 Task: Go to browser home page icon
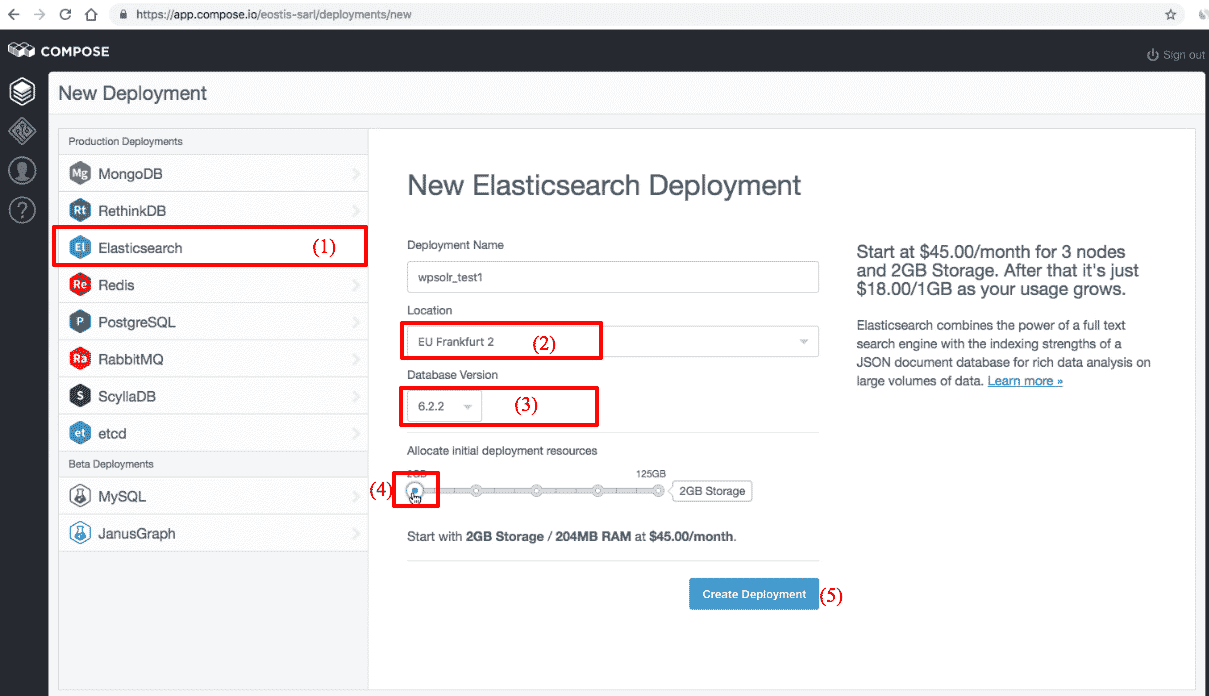pyautogui.click(x=91, y=15)
